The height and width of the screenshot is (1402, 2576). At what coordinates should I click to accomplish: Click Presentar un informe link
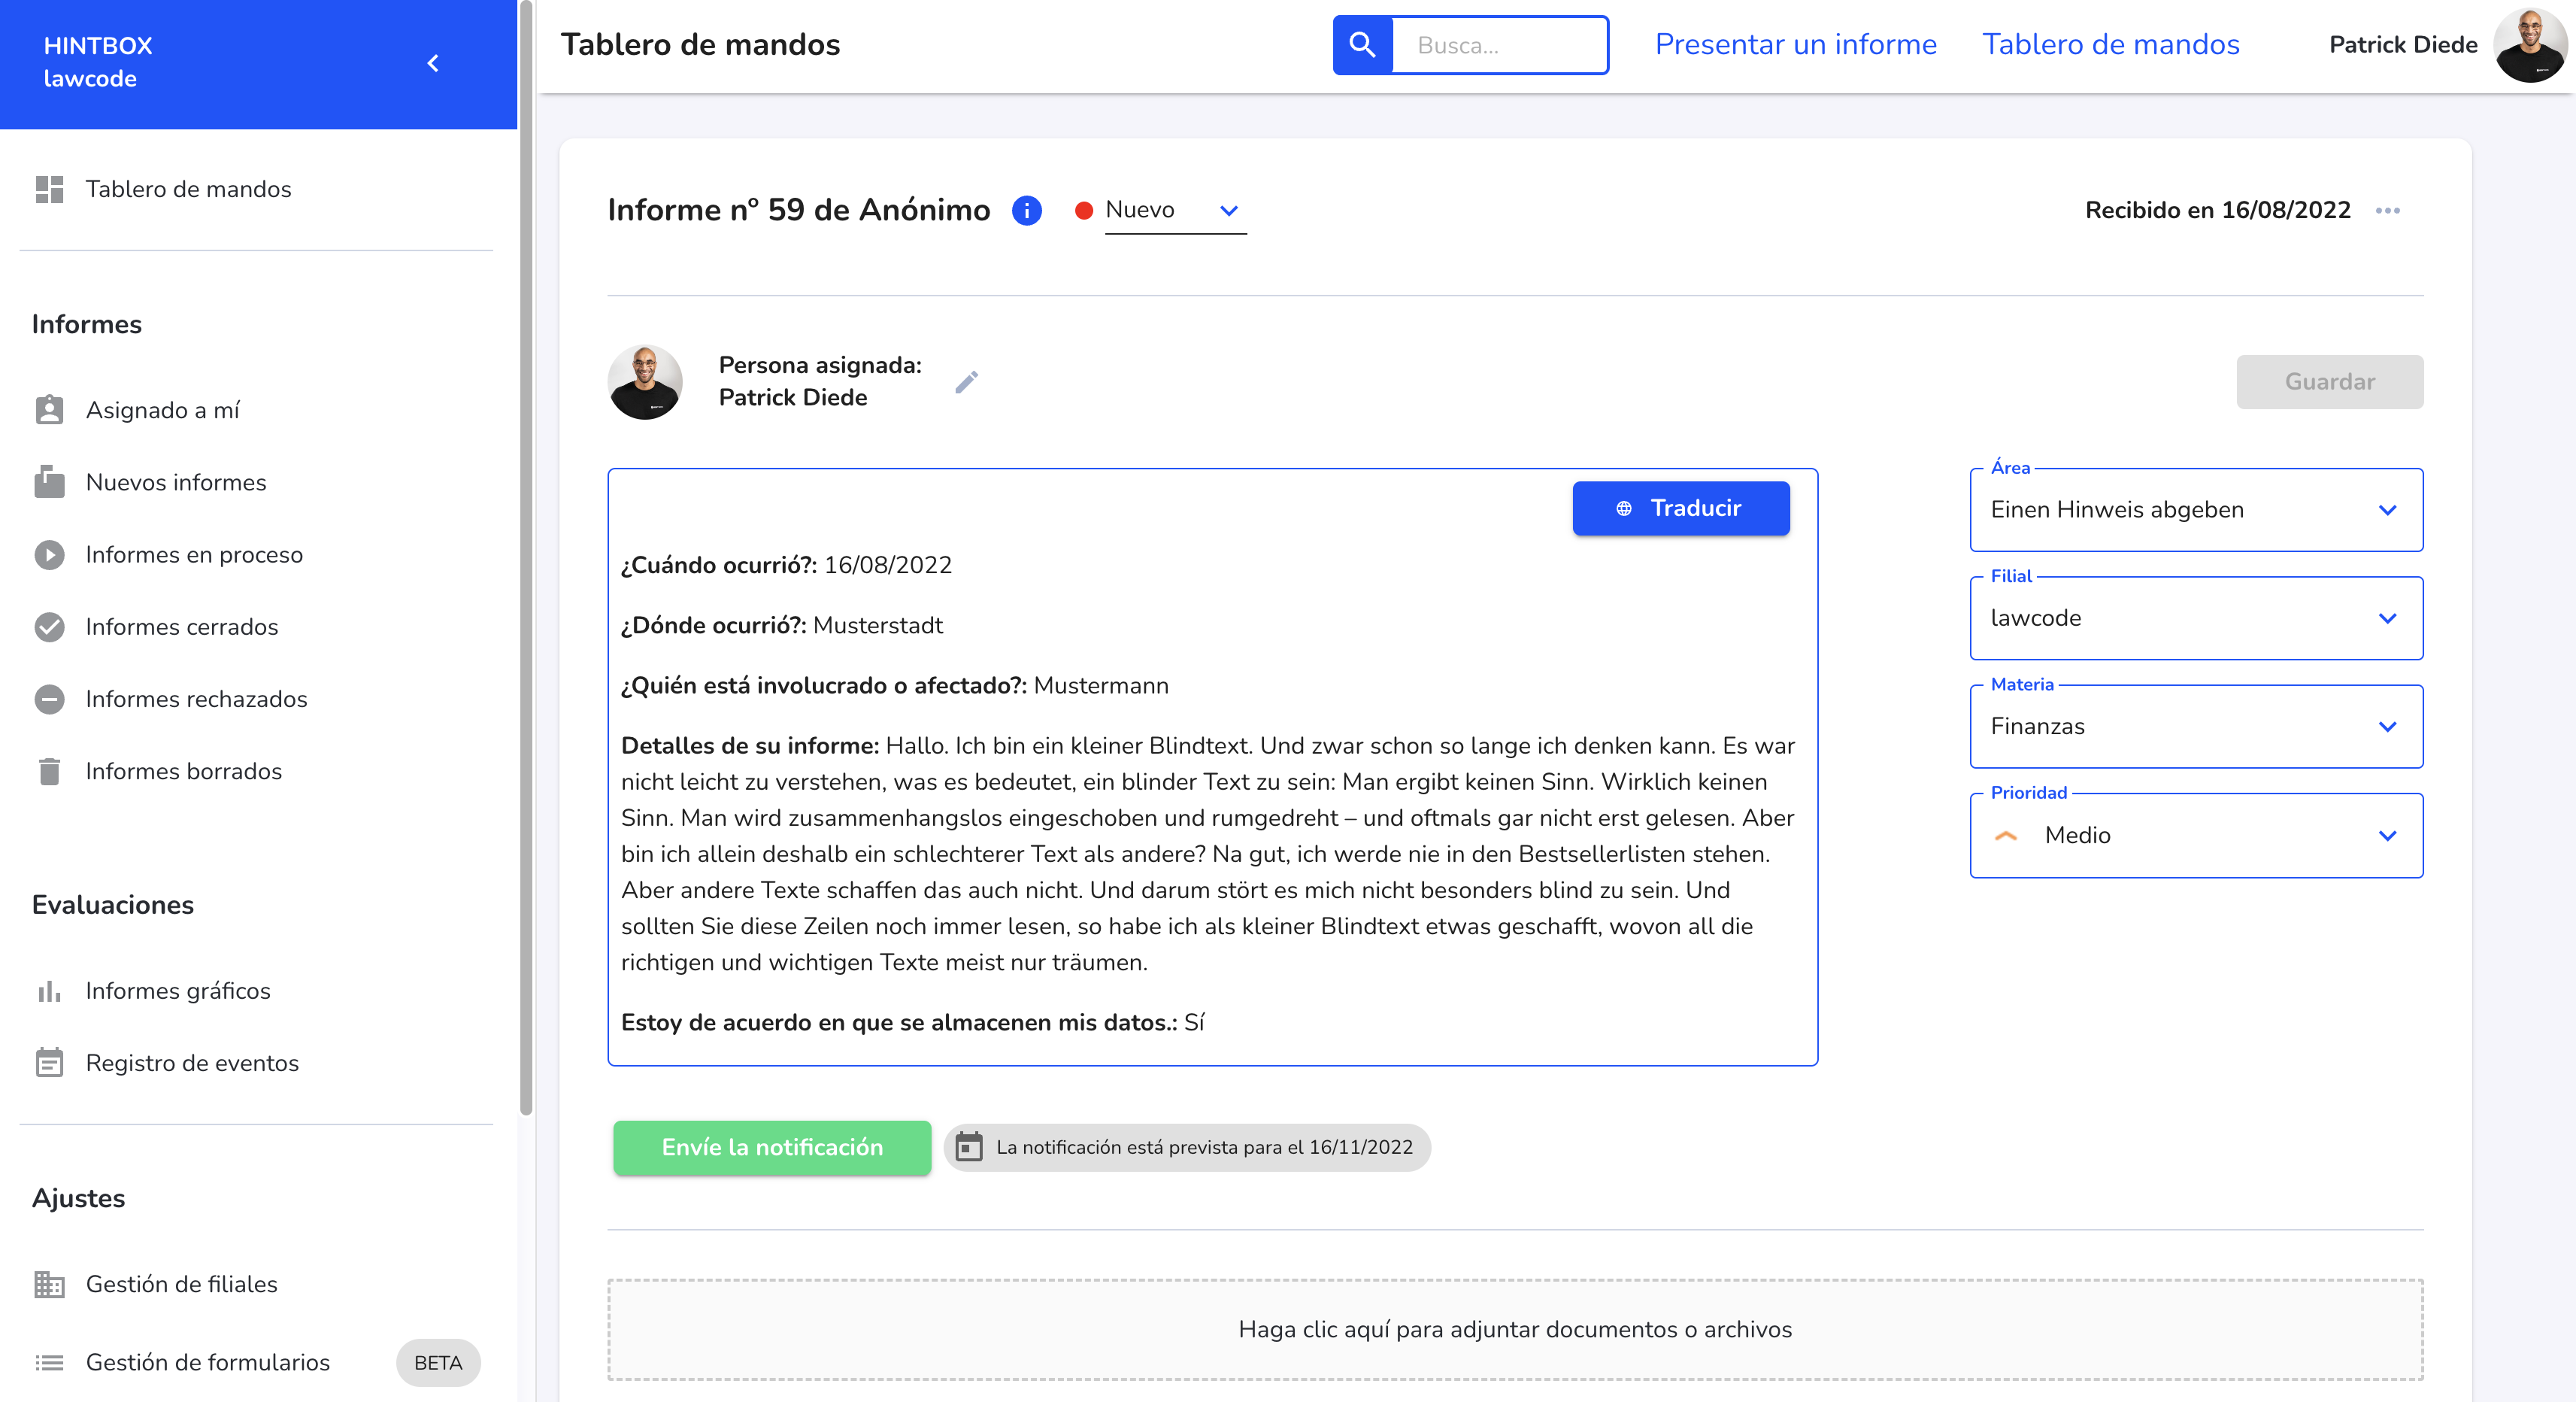point(1796,45)
